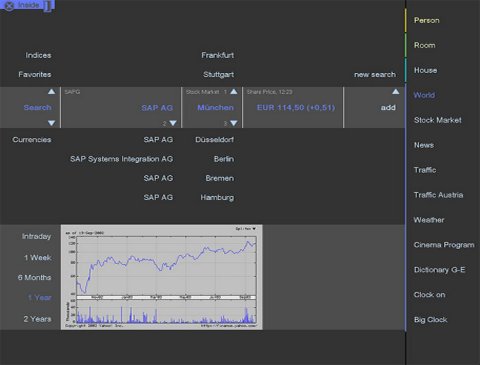Click the down arrow below Search
480x365 pixels.
click(x=51, y=123)
